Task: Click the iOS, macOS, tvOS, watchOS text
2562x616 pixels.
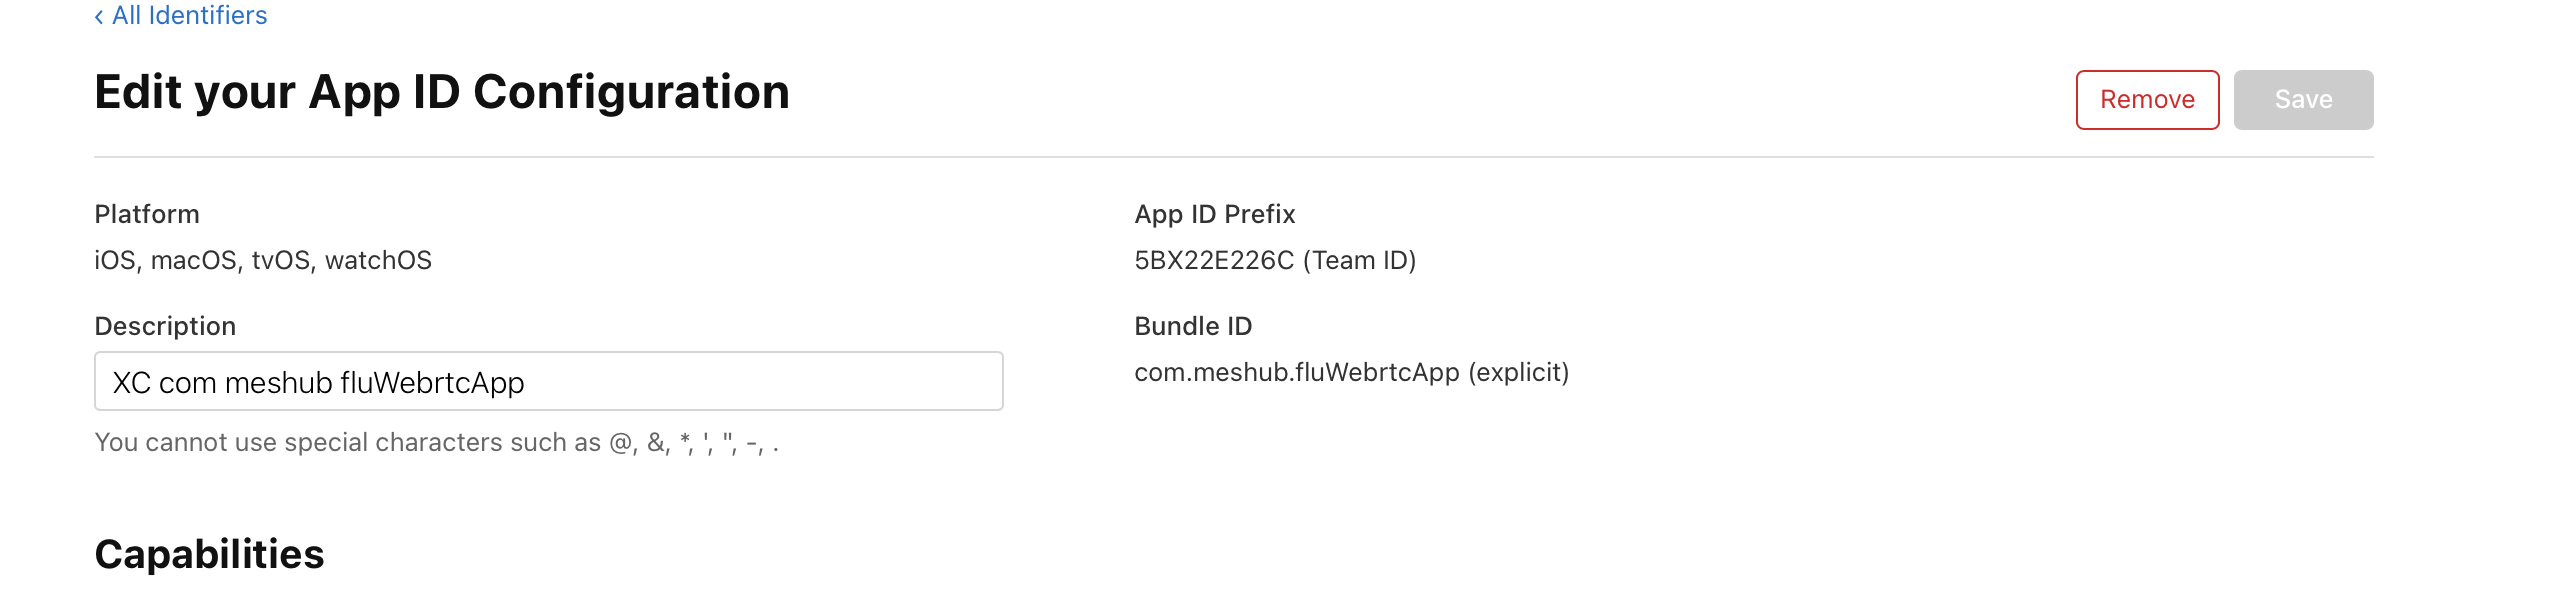Action: pyautogui.click(x=263, y=261)
